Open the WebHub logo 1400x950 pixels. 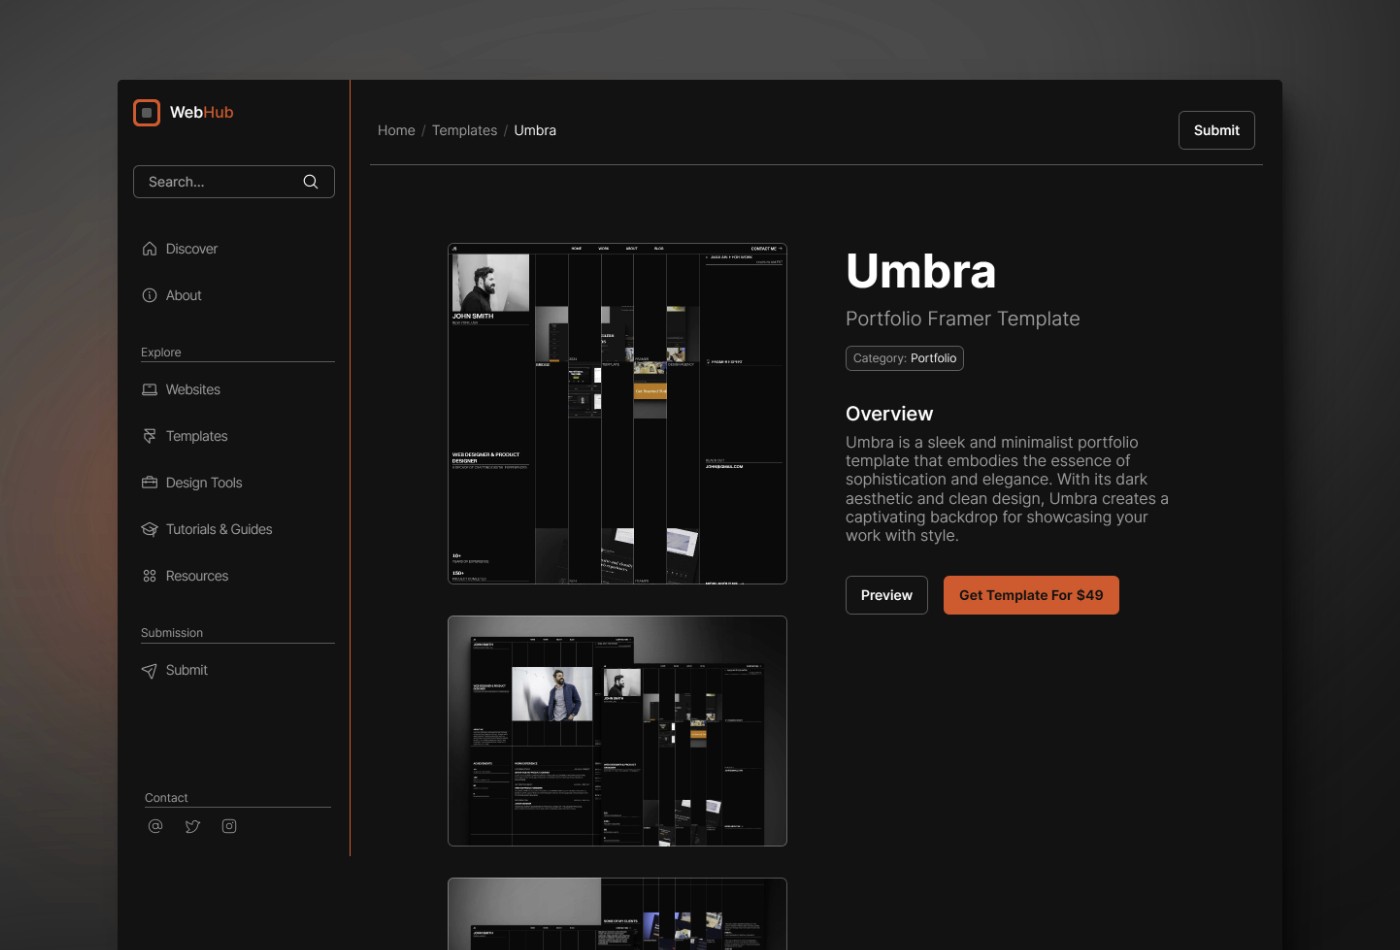pos(184,112)
